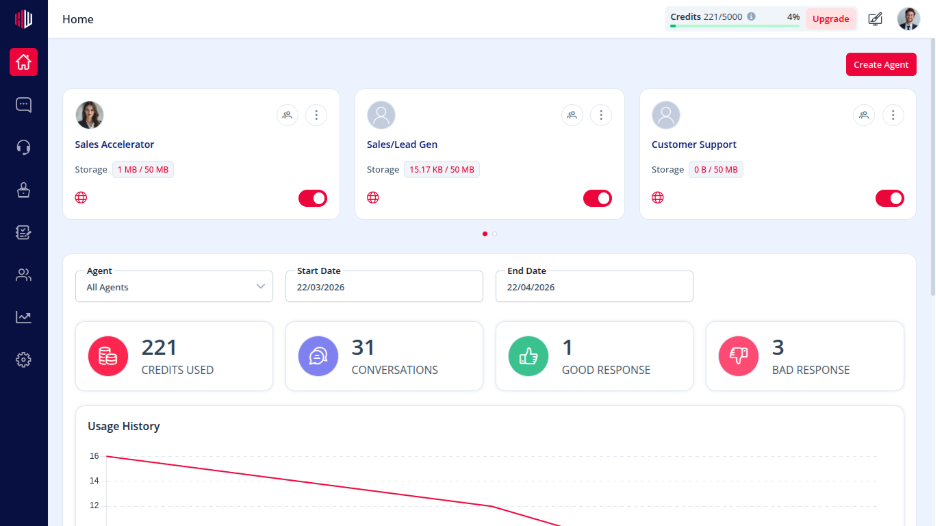936x526 pixels.
Task: Click the Upgrade button
Action: tap(830, 19)
